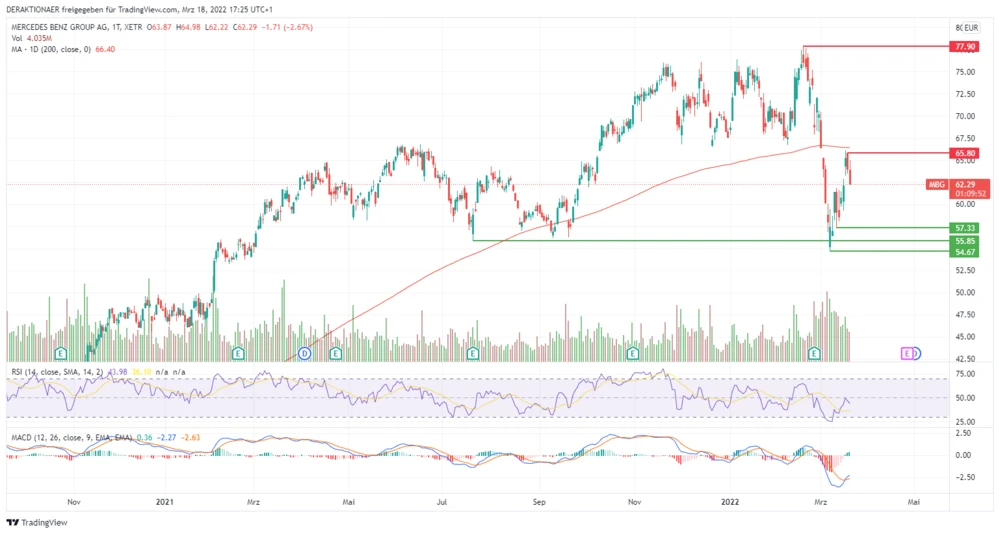Click the earnings E marker near Nov 2021

click(633, 353)
